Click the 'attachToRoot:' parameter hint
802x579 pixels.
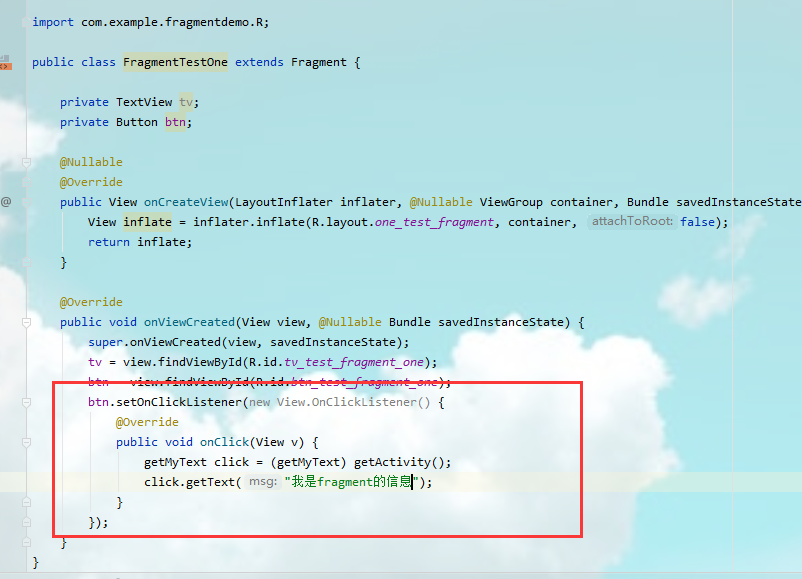(x=632, y=221)
